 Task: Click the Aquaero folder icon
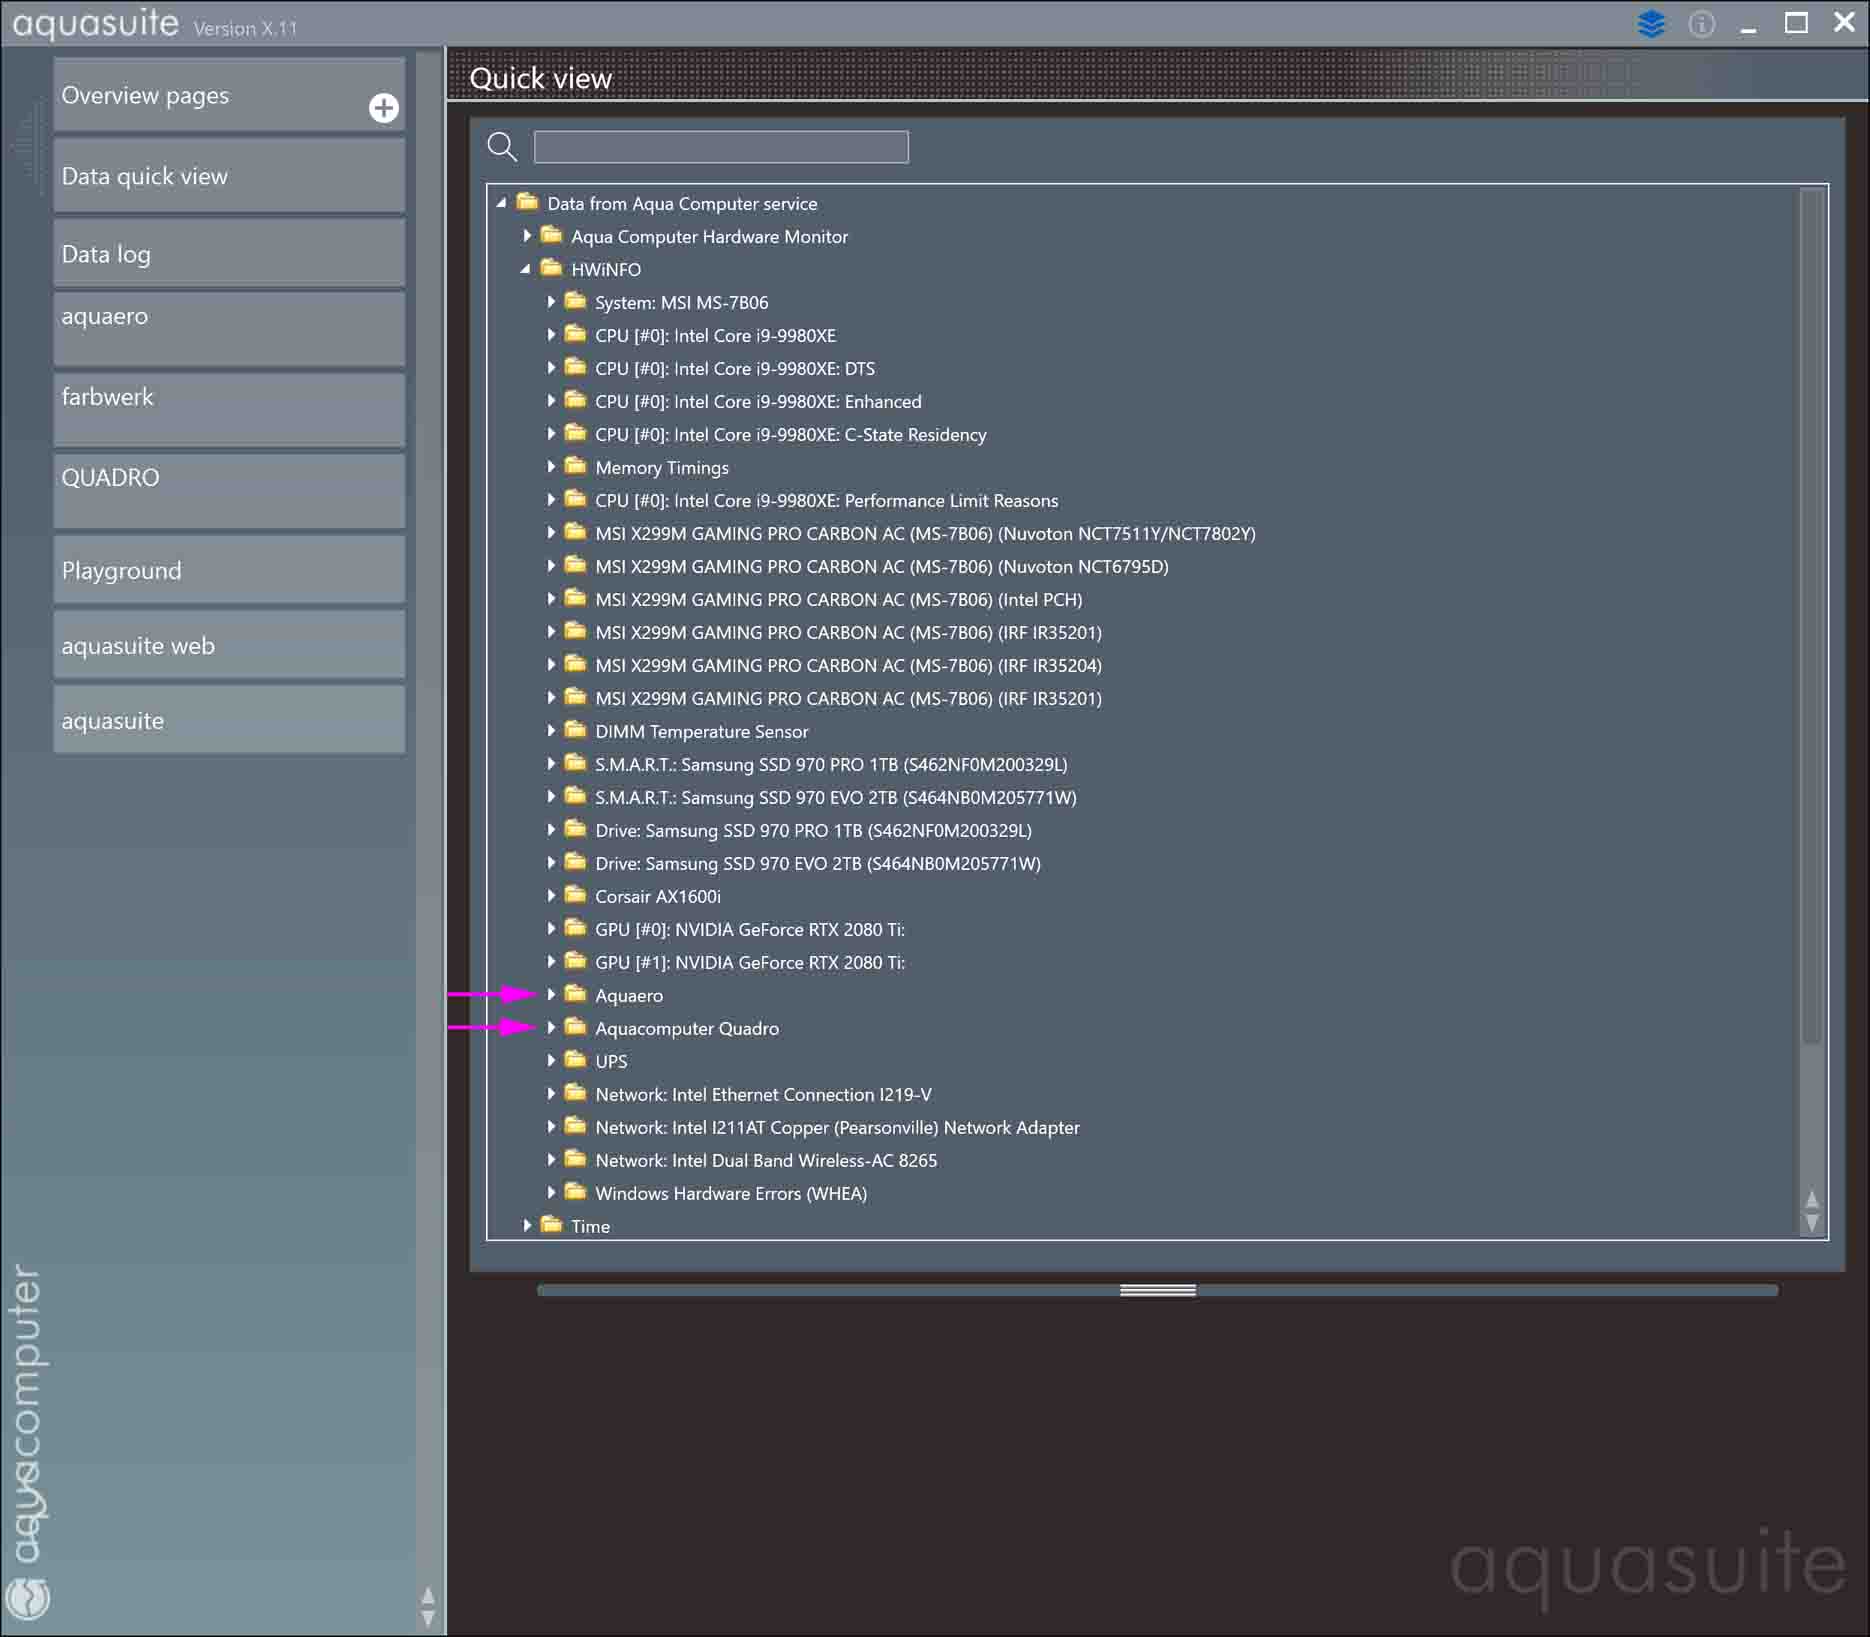pyautogui.click(x=575, y=994)
